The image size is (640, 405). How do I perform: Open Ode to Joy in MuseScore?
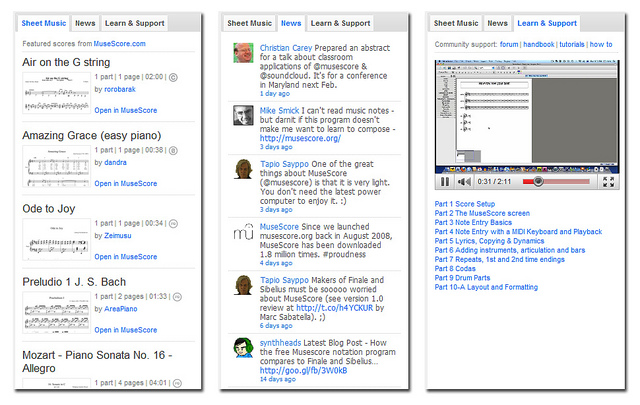click(126, 257)
